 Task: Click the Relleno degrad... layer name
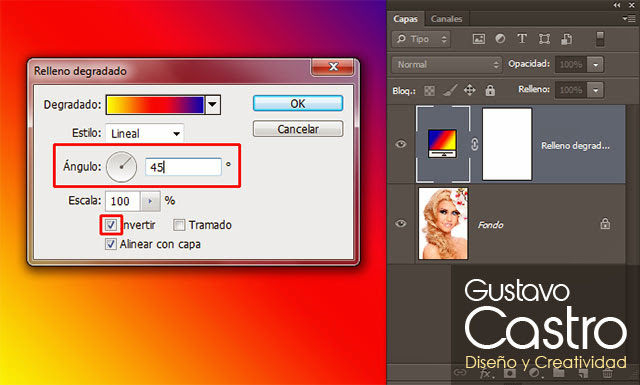pos(575,146)
